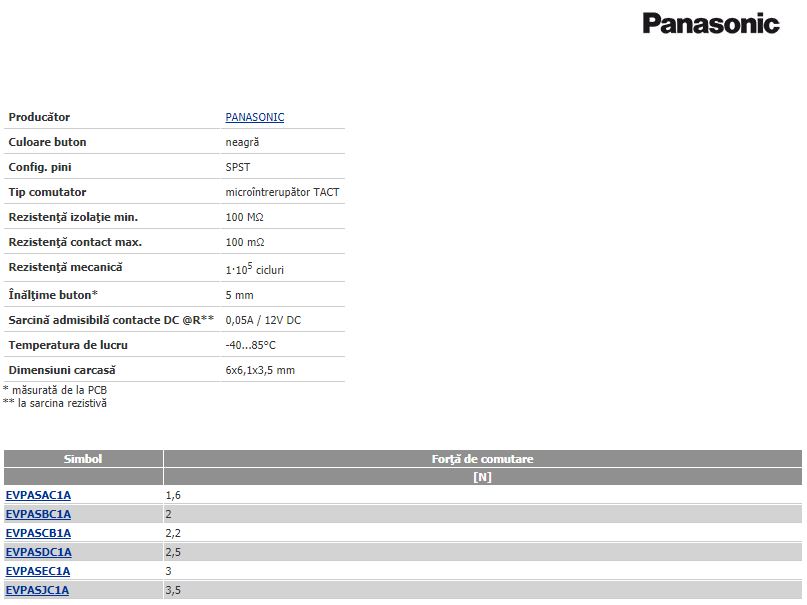Open the PANASONIC manufacturer link
The width and height of the screenshot is (807, 605).
(255, 117)
